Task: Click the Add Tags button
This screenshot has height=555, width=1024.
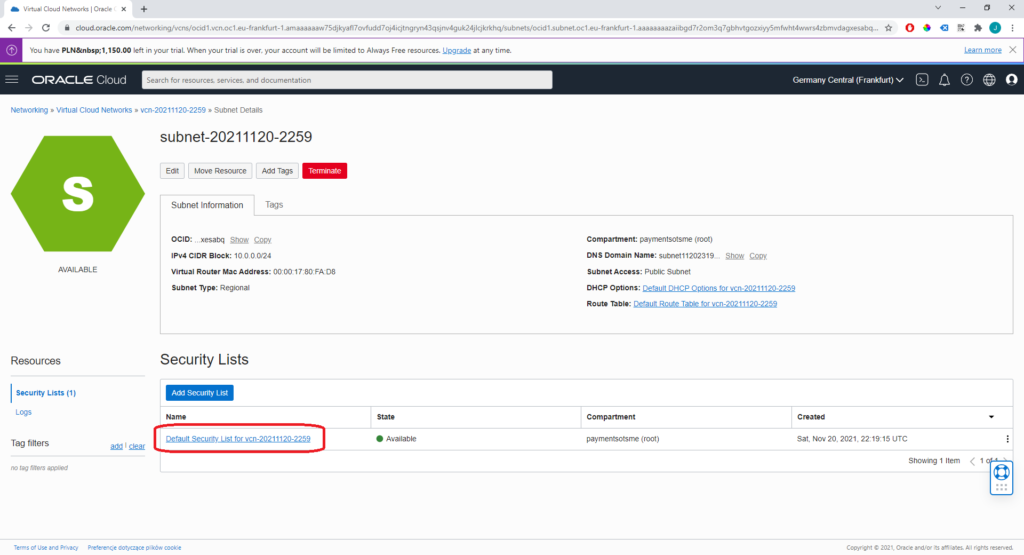Action: point(277,170)
